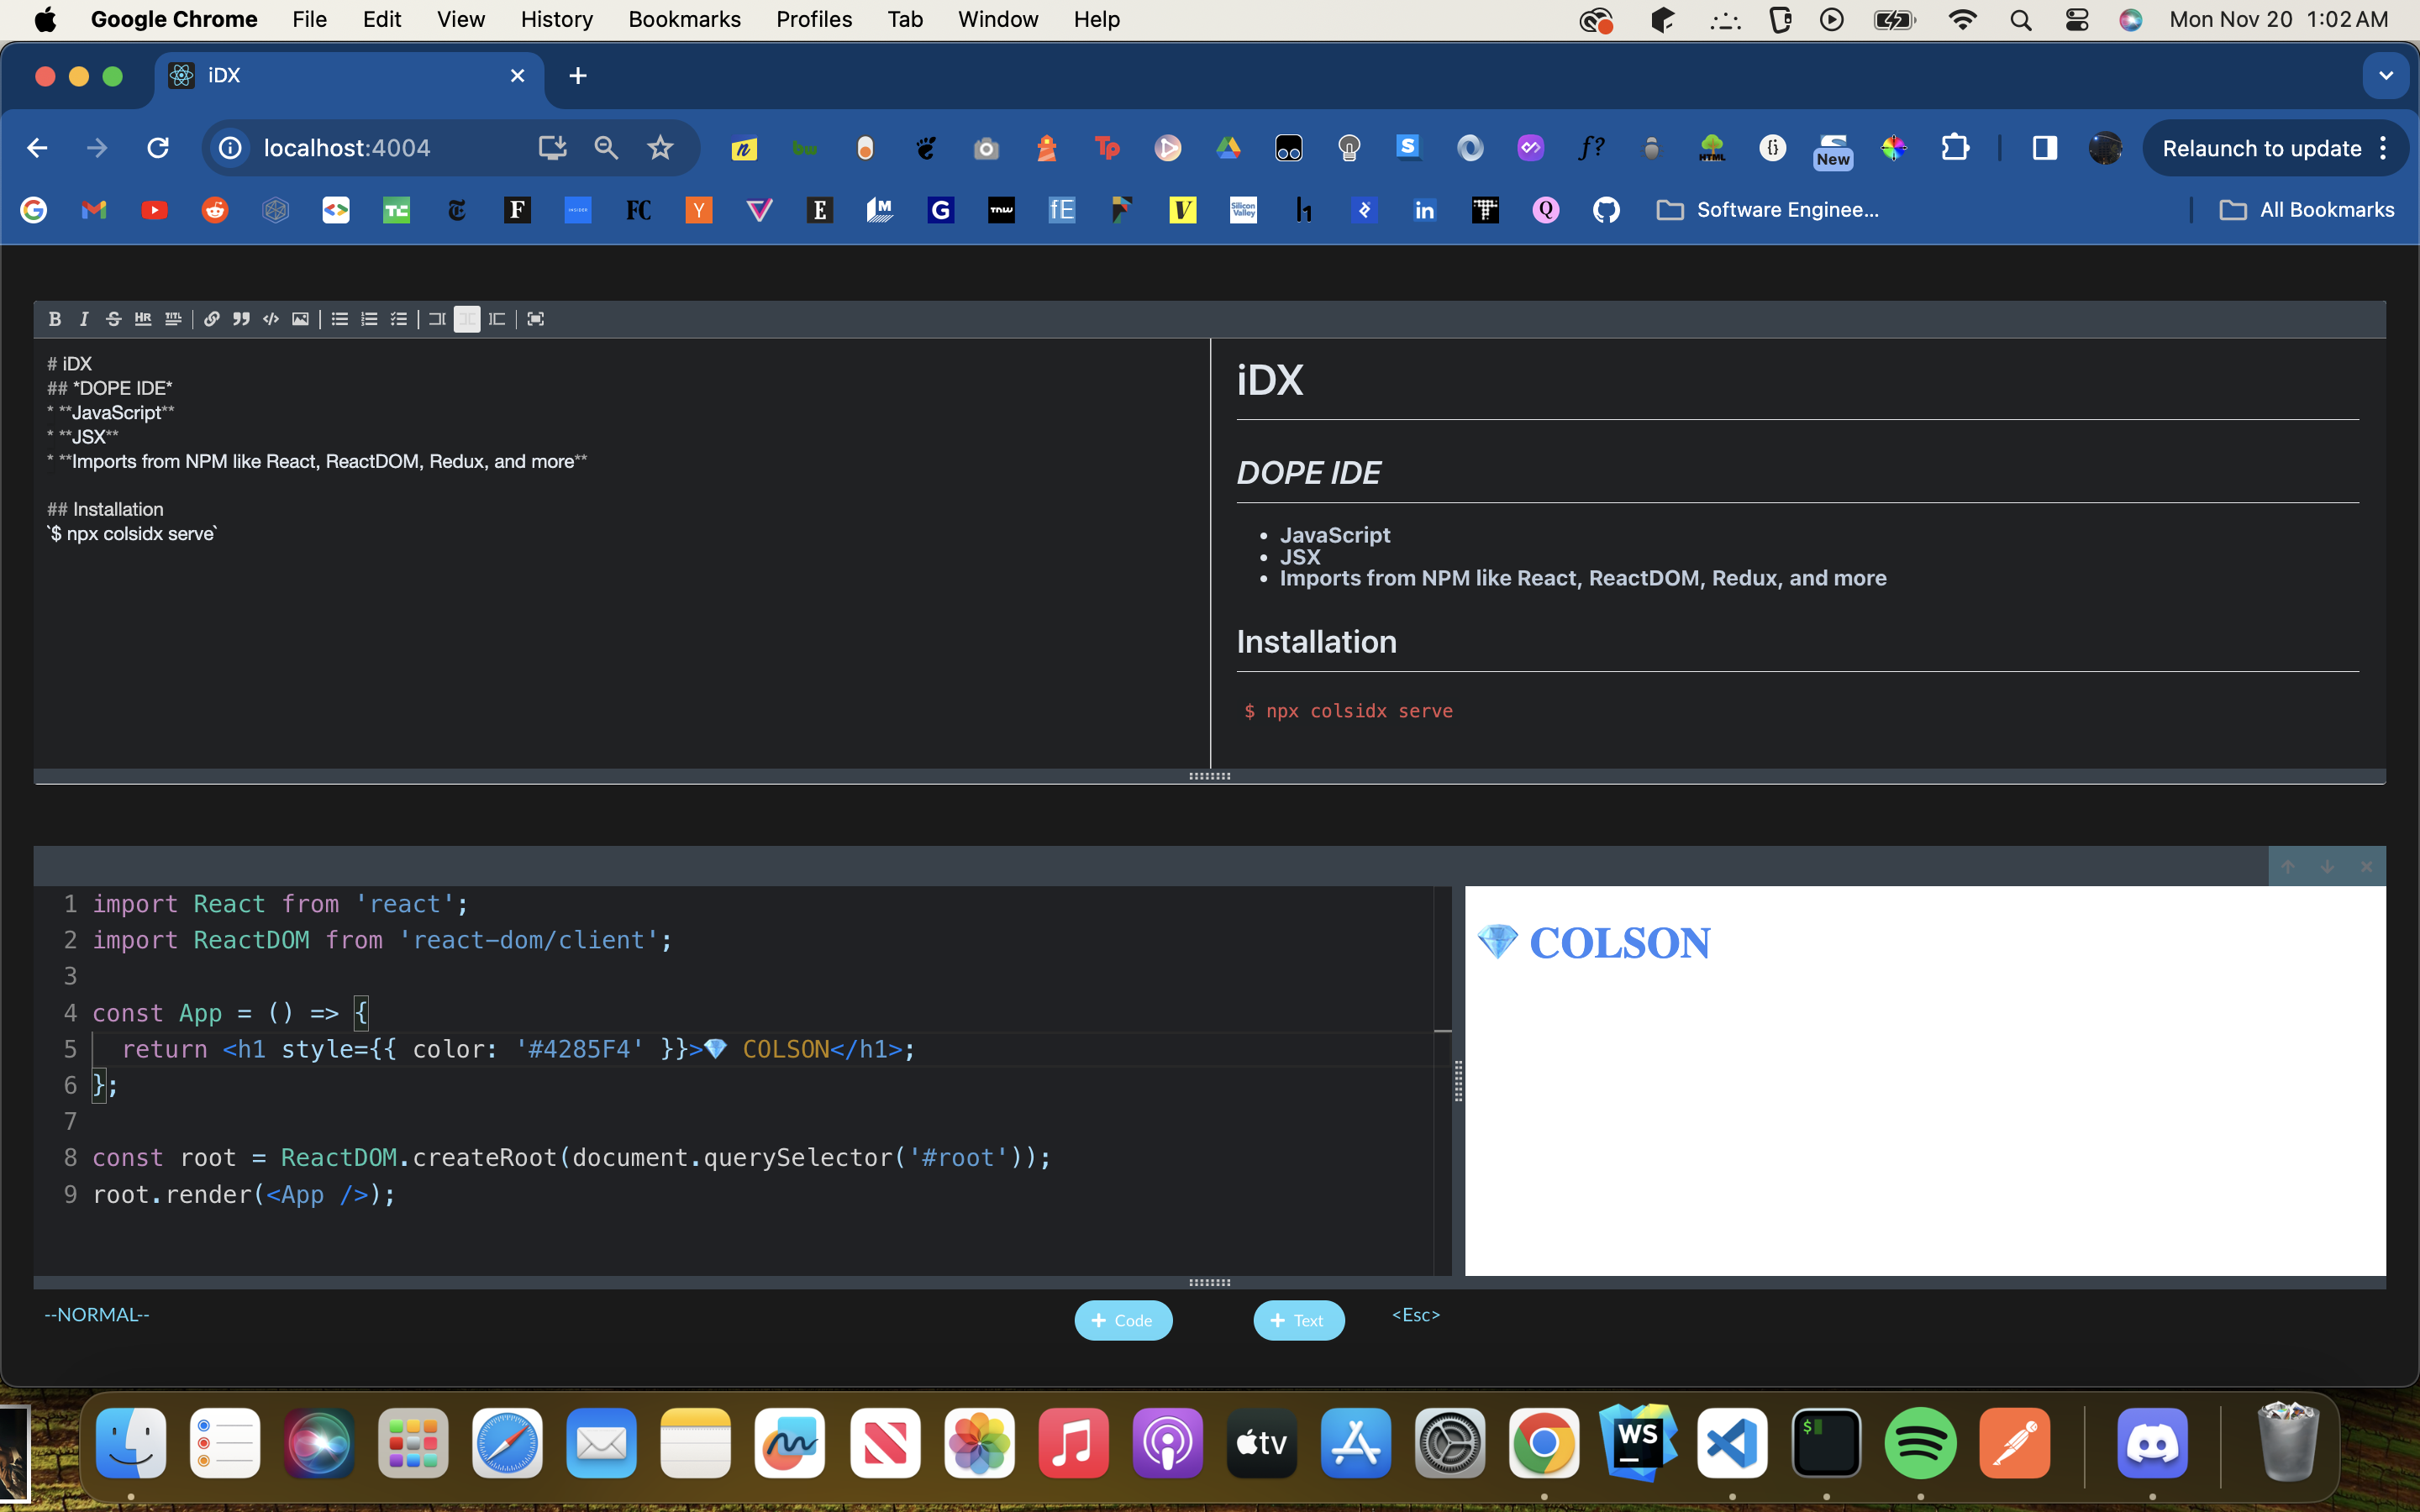The width and height of the screenshot is (2420, 1512).
Task: Move the code cell down
Action: pos(2327,867)
